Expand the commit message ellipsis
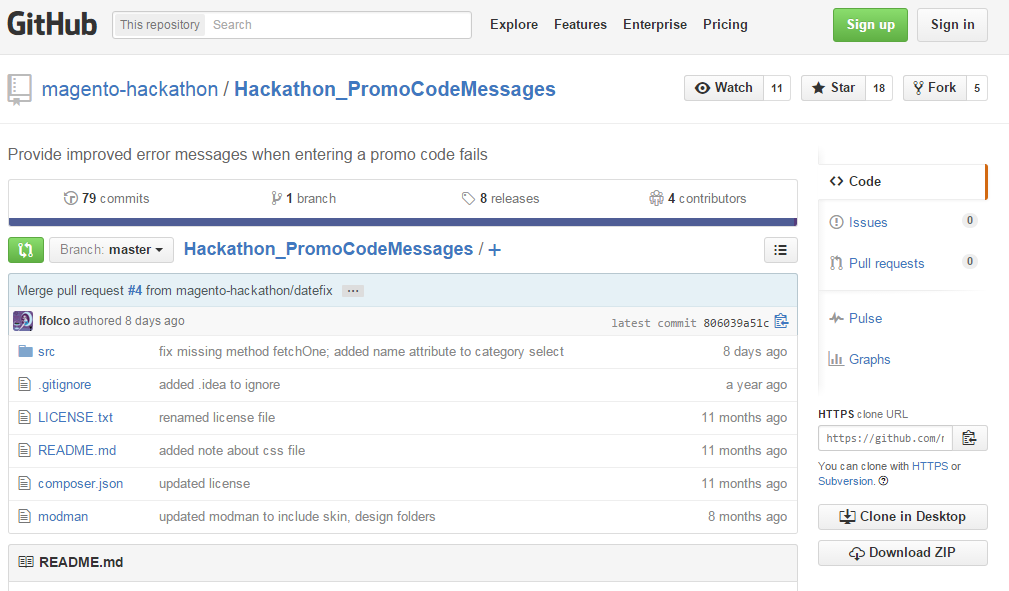The height and width of the screenshot is (591, 1009). (353, 291)
